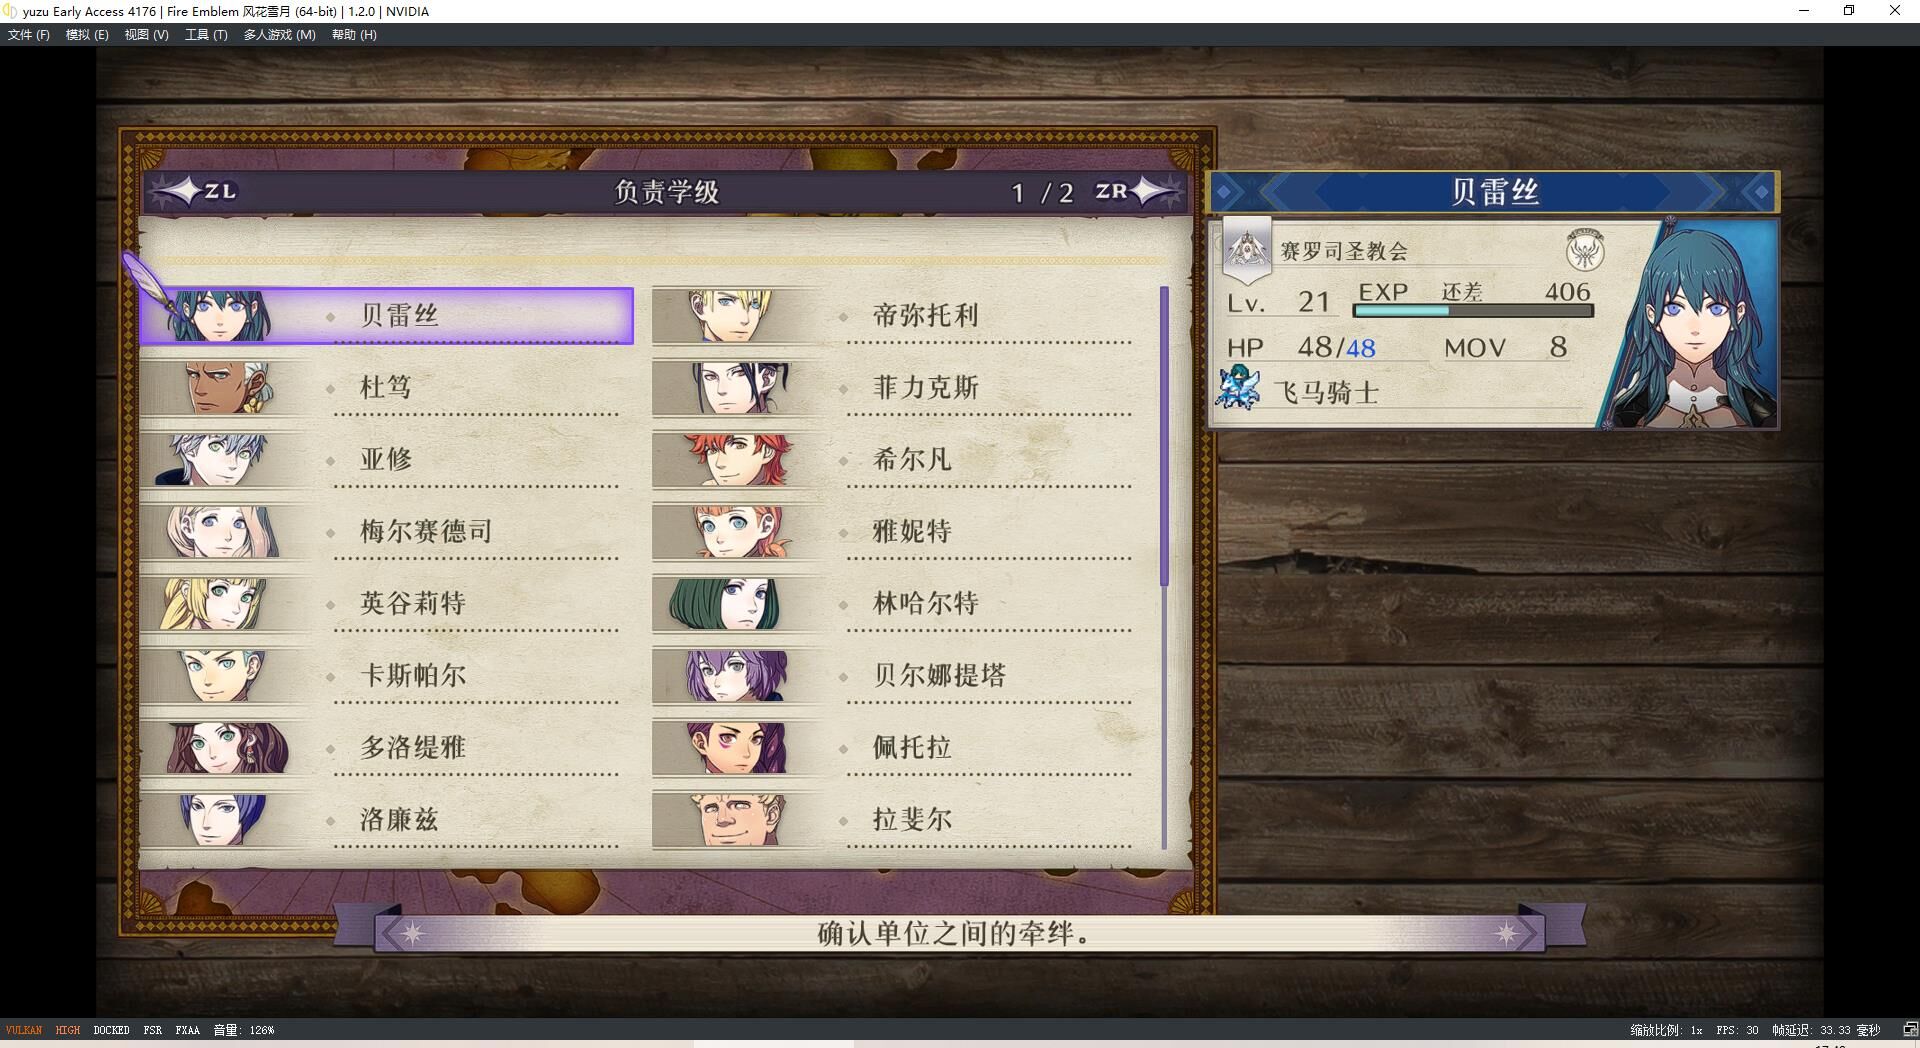
Task: Toggle the FXAA anti-aliasing setting
Action: click(x=187, y=1030)
